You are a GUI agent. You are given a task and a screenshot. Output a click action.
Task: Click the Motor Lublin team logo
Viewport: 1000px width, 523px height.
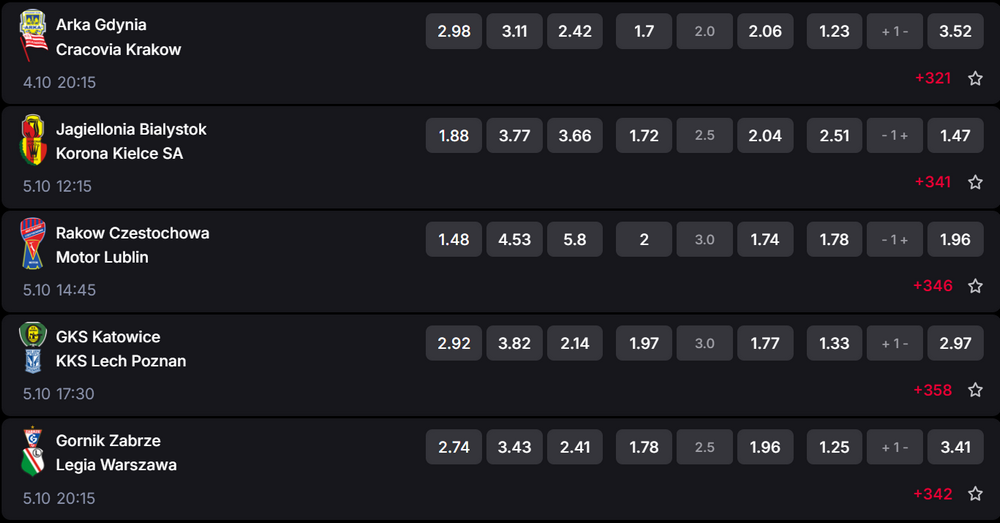tap(33, 257)
